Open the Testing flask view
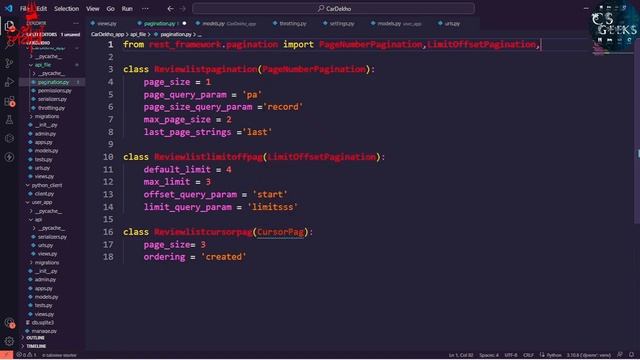Screen dimensions: 640x360 (x=9, y=120)
